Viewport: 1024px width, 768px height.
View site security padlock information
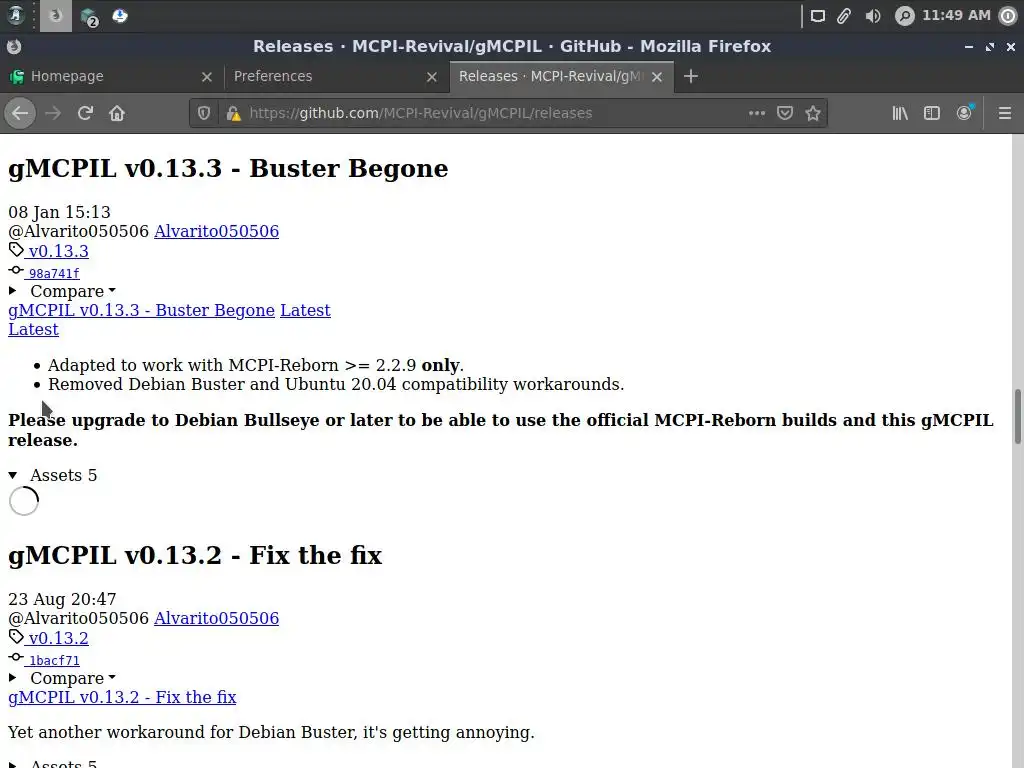tap(233, 113)
